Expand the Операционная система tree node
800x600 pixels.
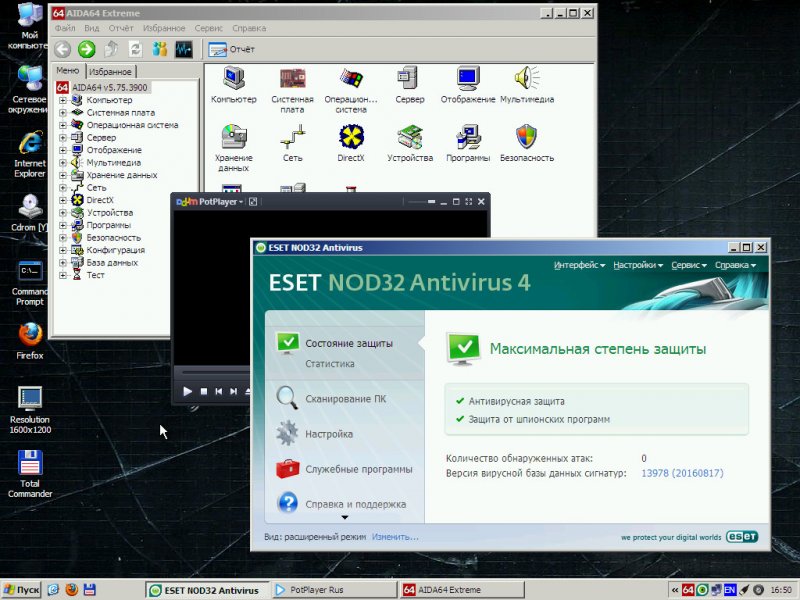(x=63, y=125)
